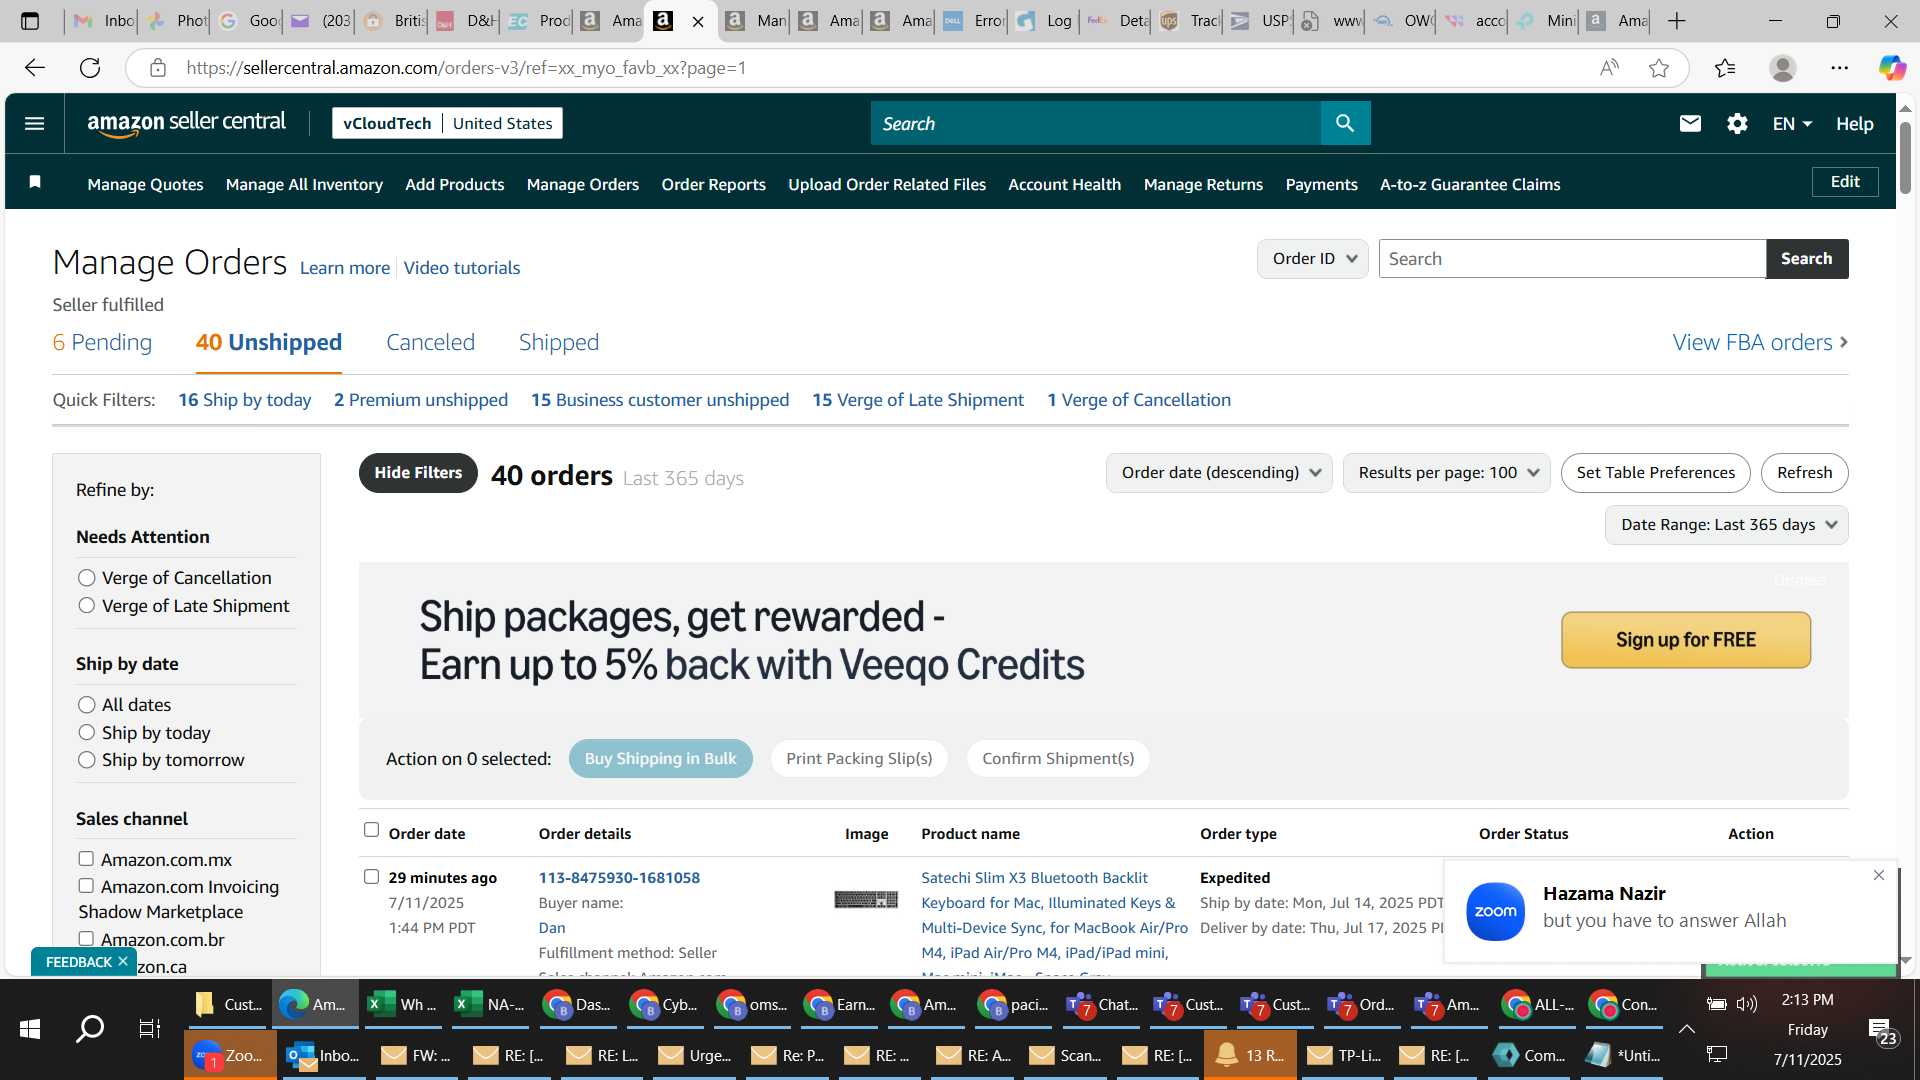Add page to favorites star icon
This screenshot has height=1080, width=1920.
(1659, 68)
